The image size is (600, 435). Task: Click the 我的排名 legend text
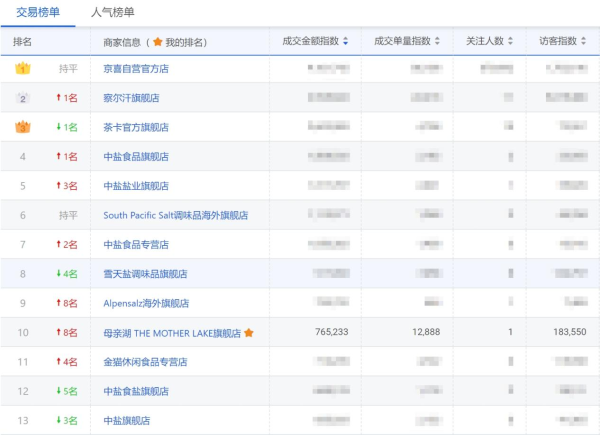tap(184, 42)
